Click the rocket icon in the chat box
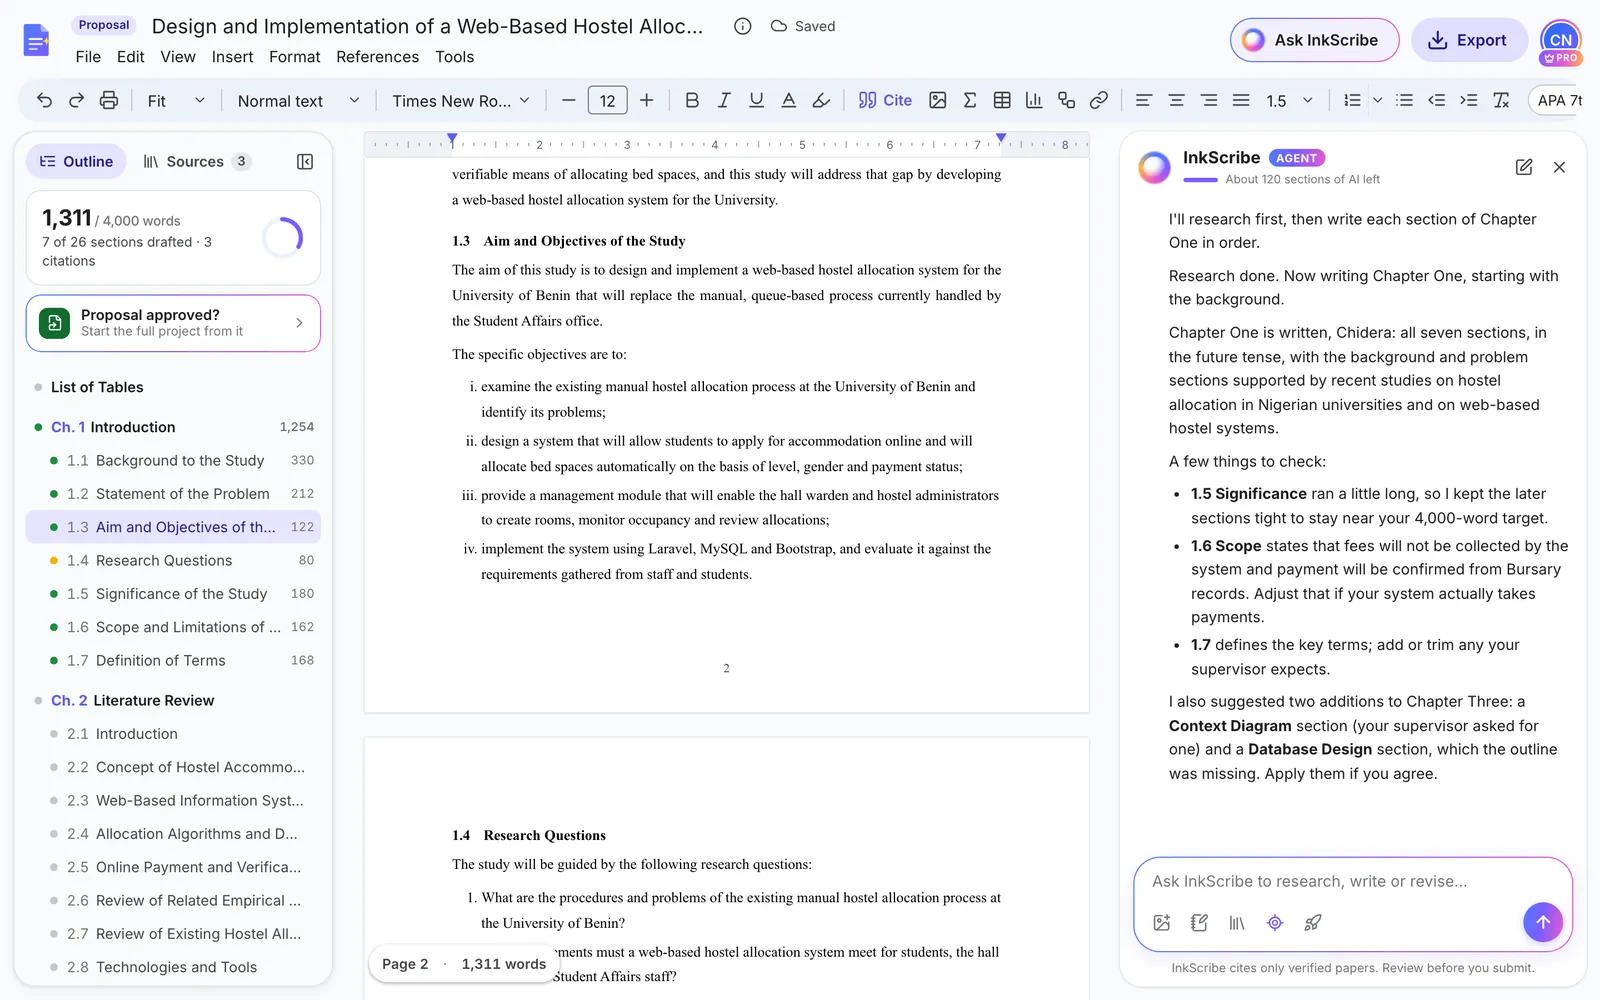The image size is (1600, 1000). [x=1312, y=923]
